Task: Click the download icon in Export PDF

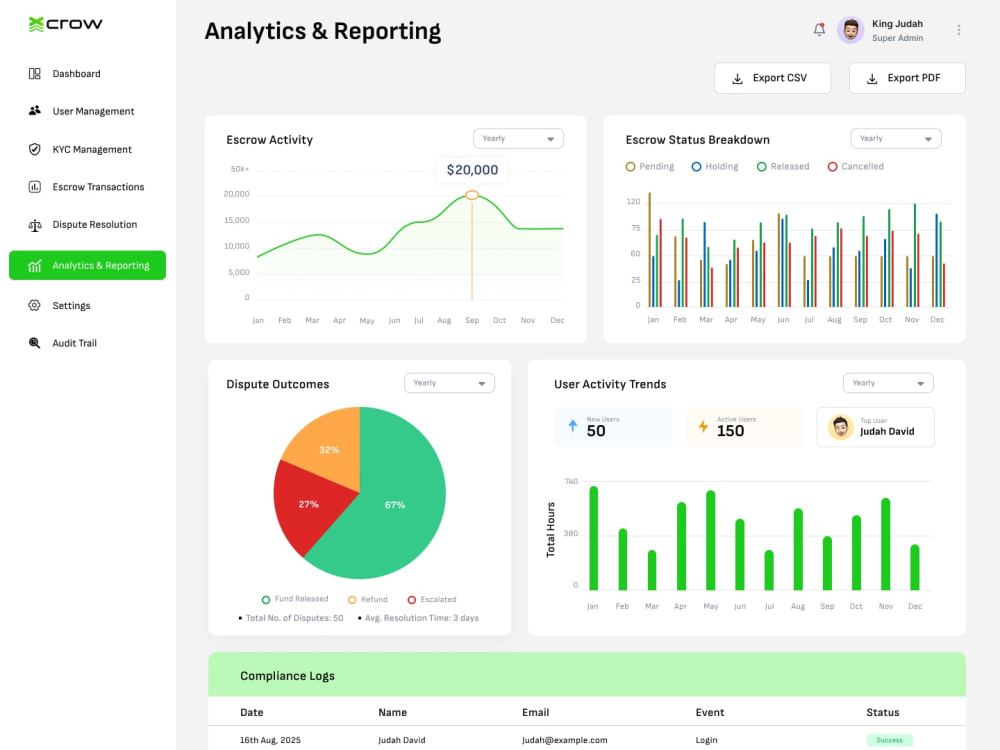Action: (872, 78)
